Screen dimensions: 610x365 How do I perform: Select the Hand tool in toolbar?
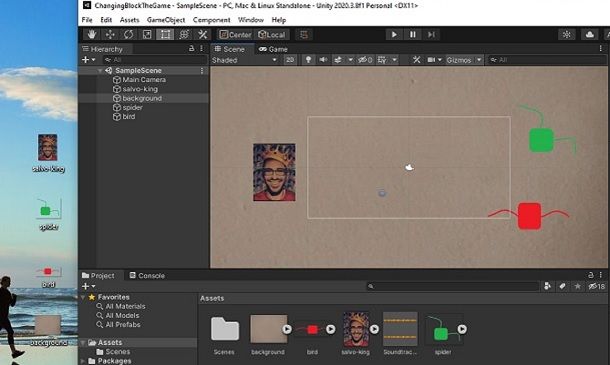[91, 35]
